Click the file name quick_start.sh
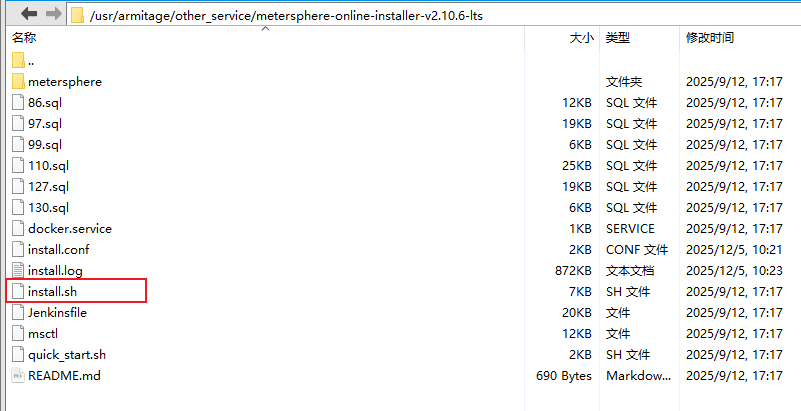The height and width of the screenshot is (411, 801). [x=67, y=354]
